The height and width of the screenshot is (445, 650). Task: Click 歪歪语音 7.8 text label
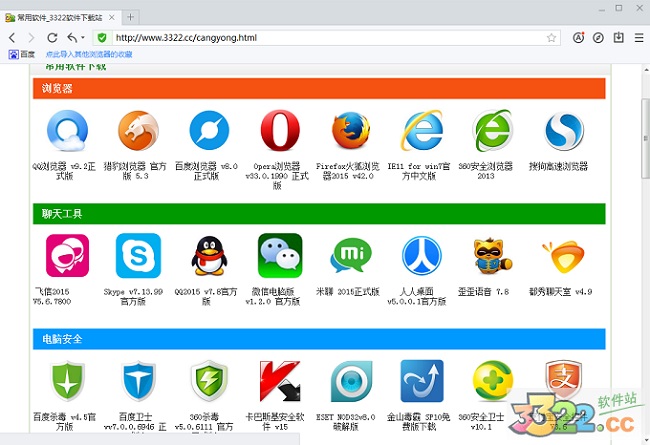click(483, 292)
